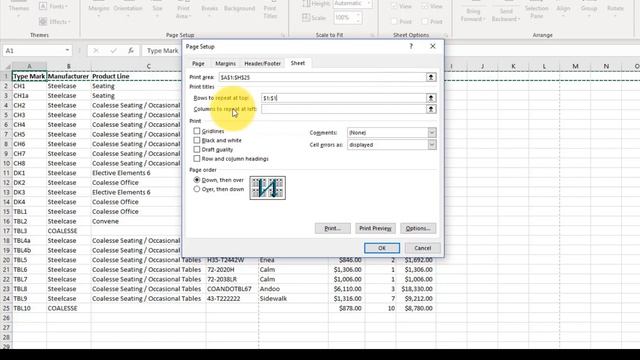Toggle the Black and white checkbox
Image resolution: width=640 pixels, height=360 pixels.
[x=197, y=140]
